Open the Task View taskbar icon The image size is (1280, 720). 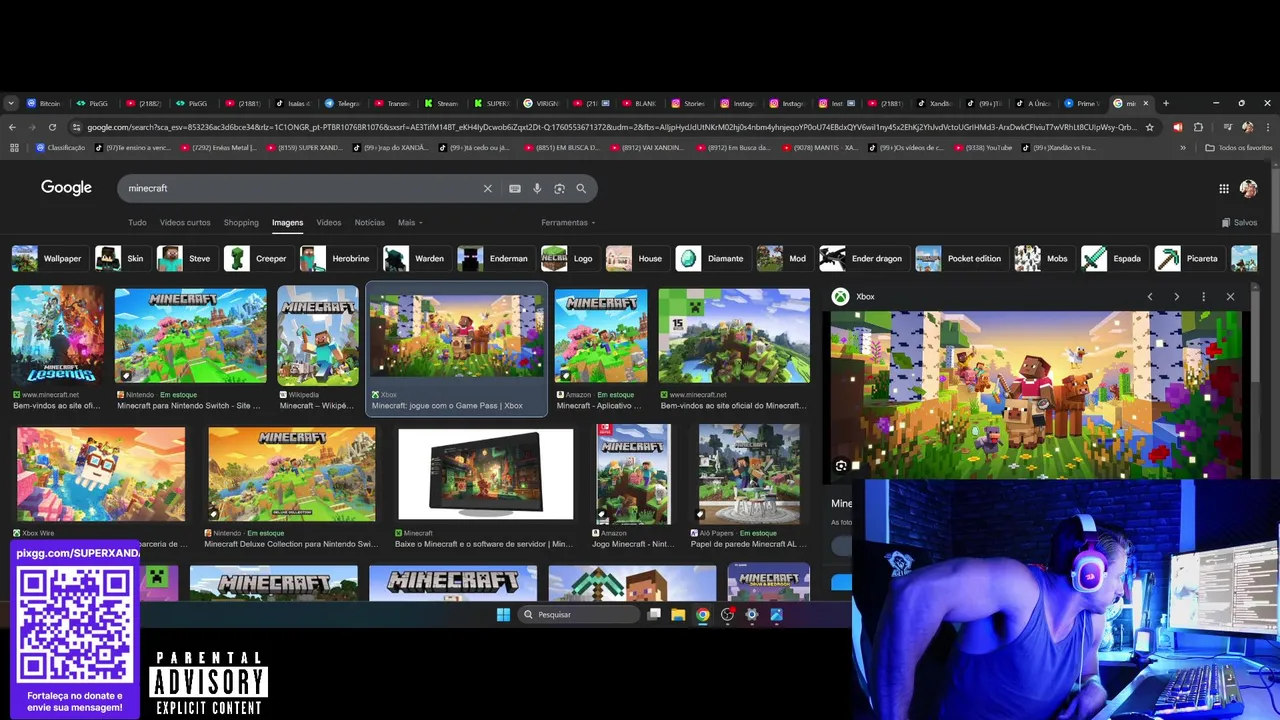[654, 615]
